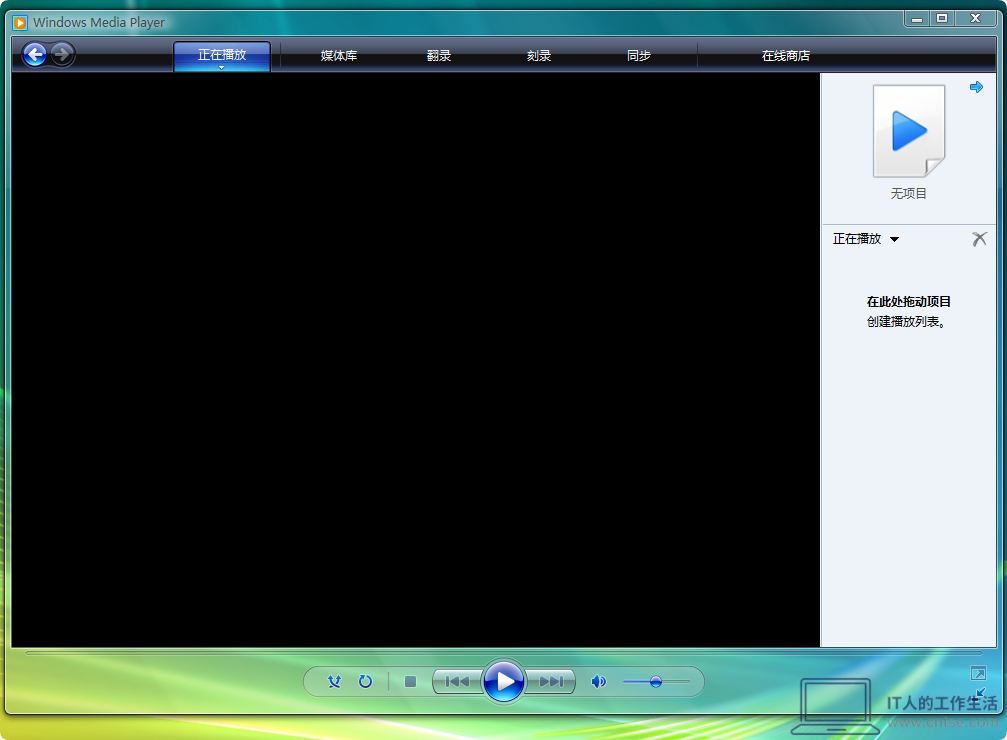Open the 同步 tab
The image size is (1007, 740).
point(639,56)
